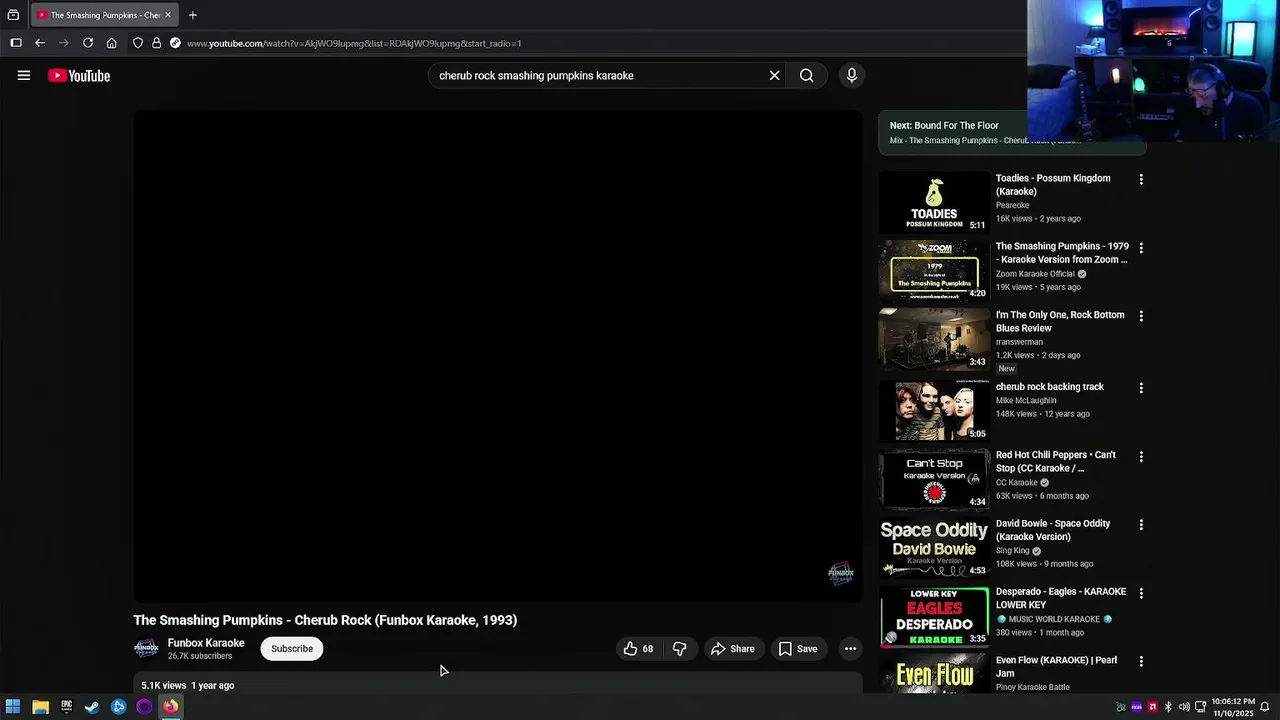Image resolution: width=1280 pixels, height=720 pixels.
Task: Switch to Firefox taskbar icon
Action: point(171,707)
